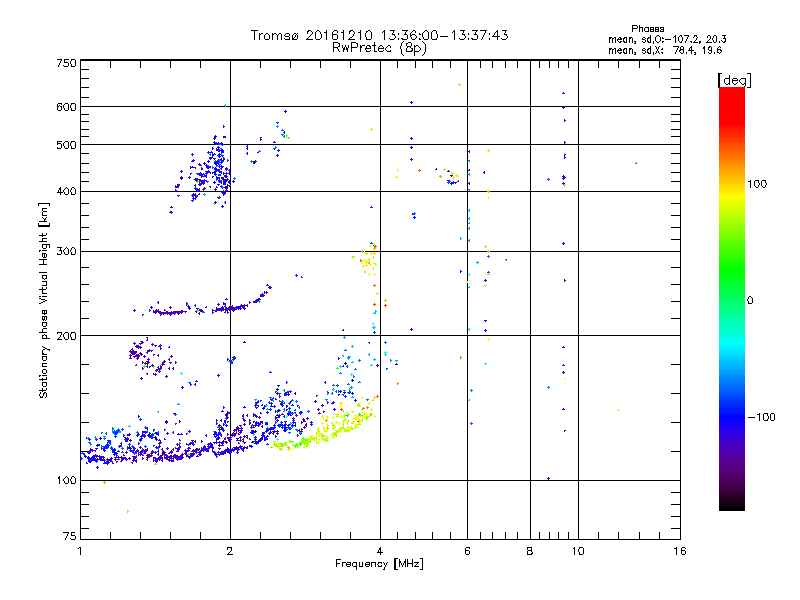Click the '[deg]' colorbar label
The image size is (800, 600).
(x=734, y=80)
